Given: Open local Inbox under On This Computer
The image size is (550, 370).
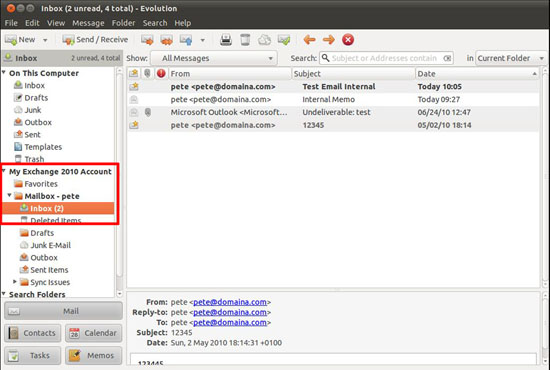Looking at the screenshot, I should (34, 86).
